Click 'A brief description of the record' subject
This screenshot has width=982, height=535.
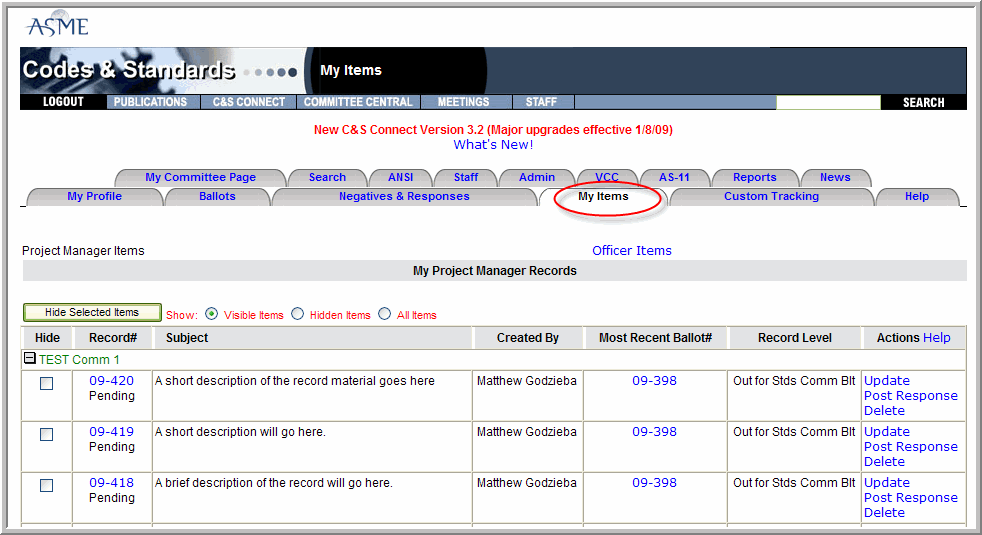(274, 482)
